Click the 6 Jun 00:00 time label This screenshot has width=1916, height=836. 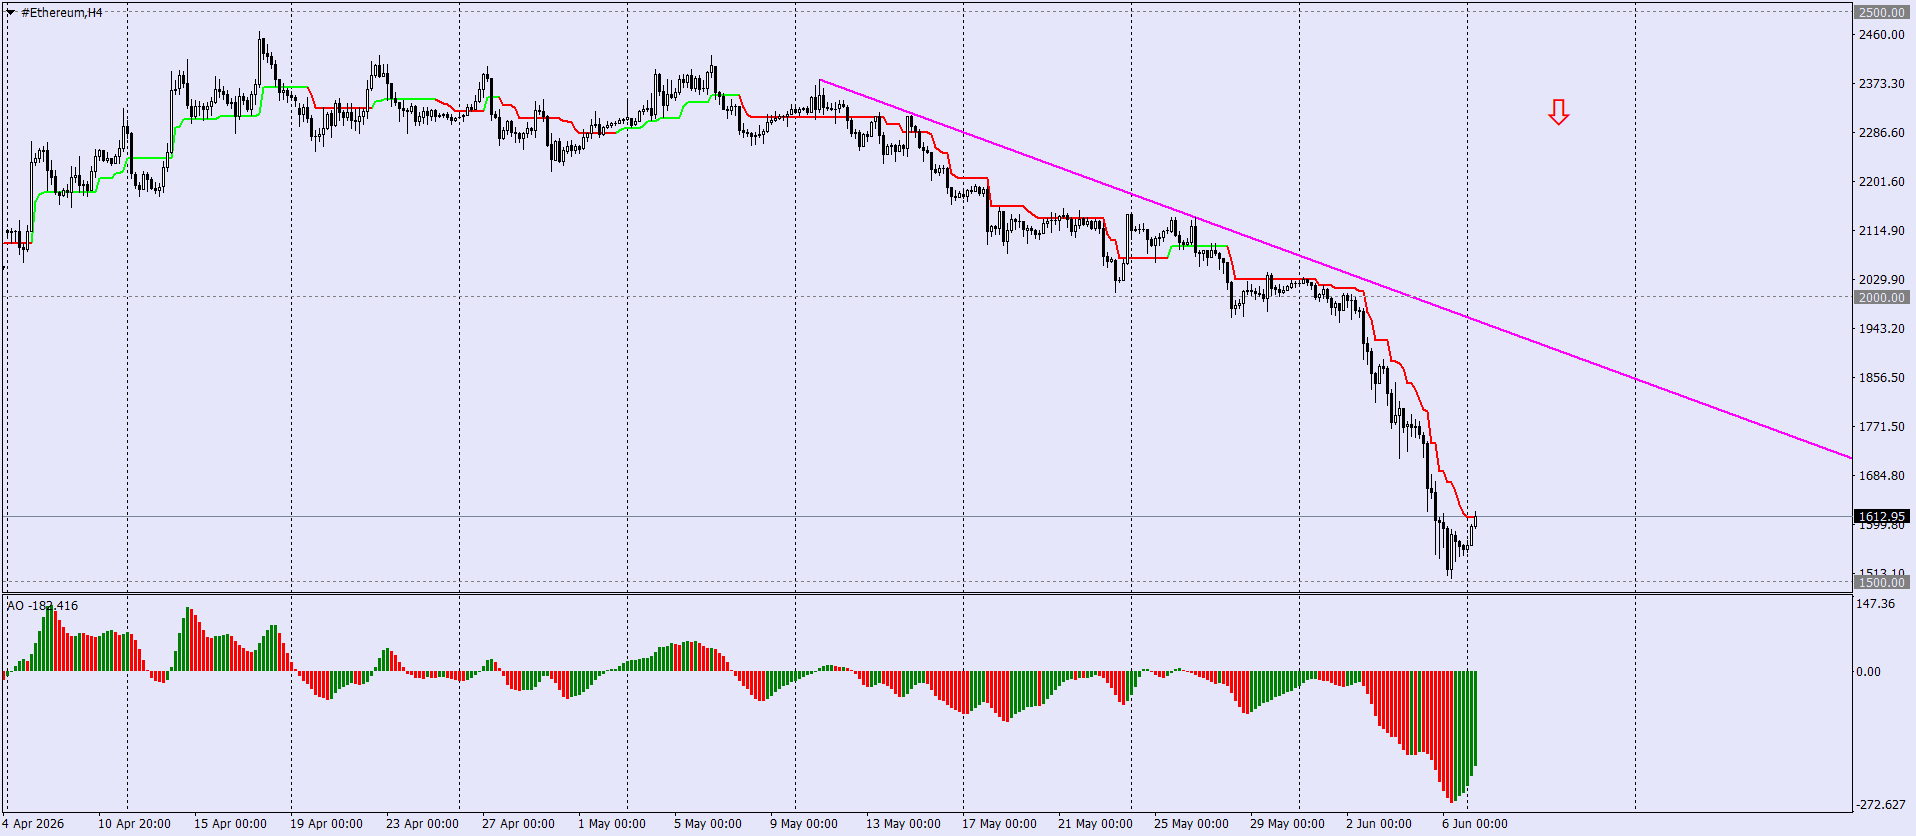pyautogui.click(x=1475, y=824)
